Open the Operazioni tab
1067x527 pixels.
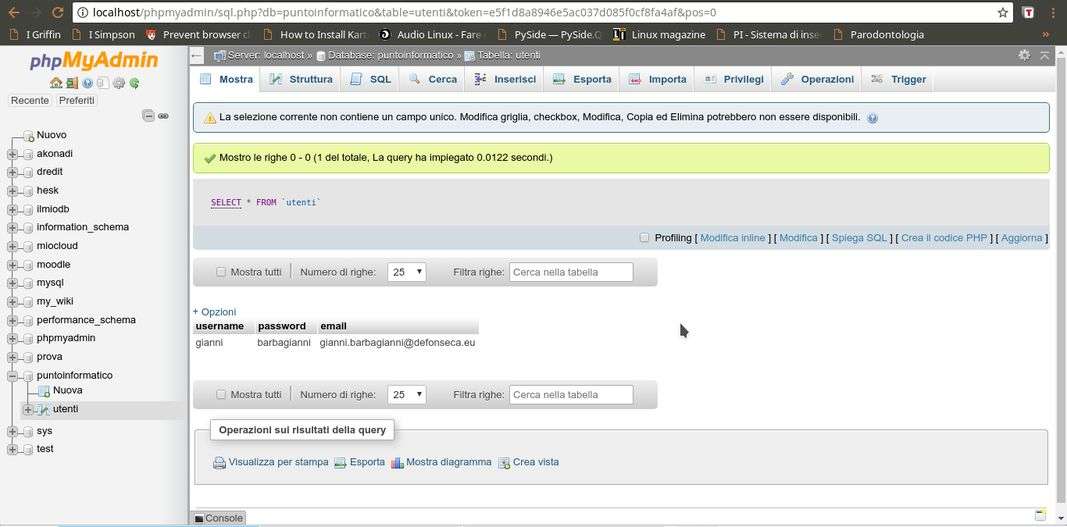[x=817, y=80]
